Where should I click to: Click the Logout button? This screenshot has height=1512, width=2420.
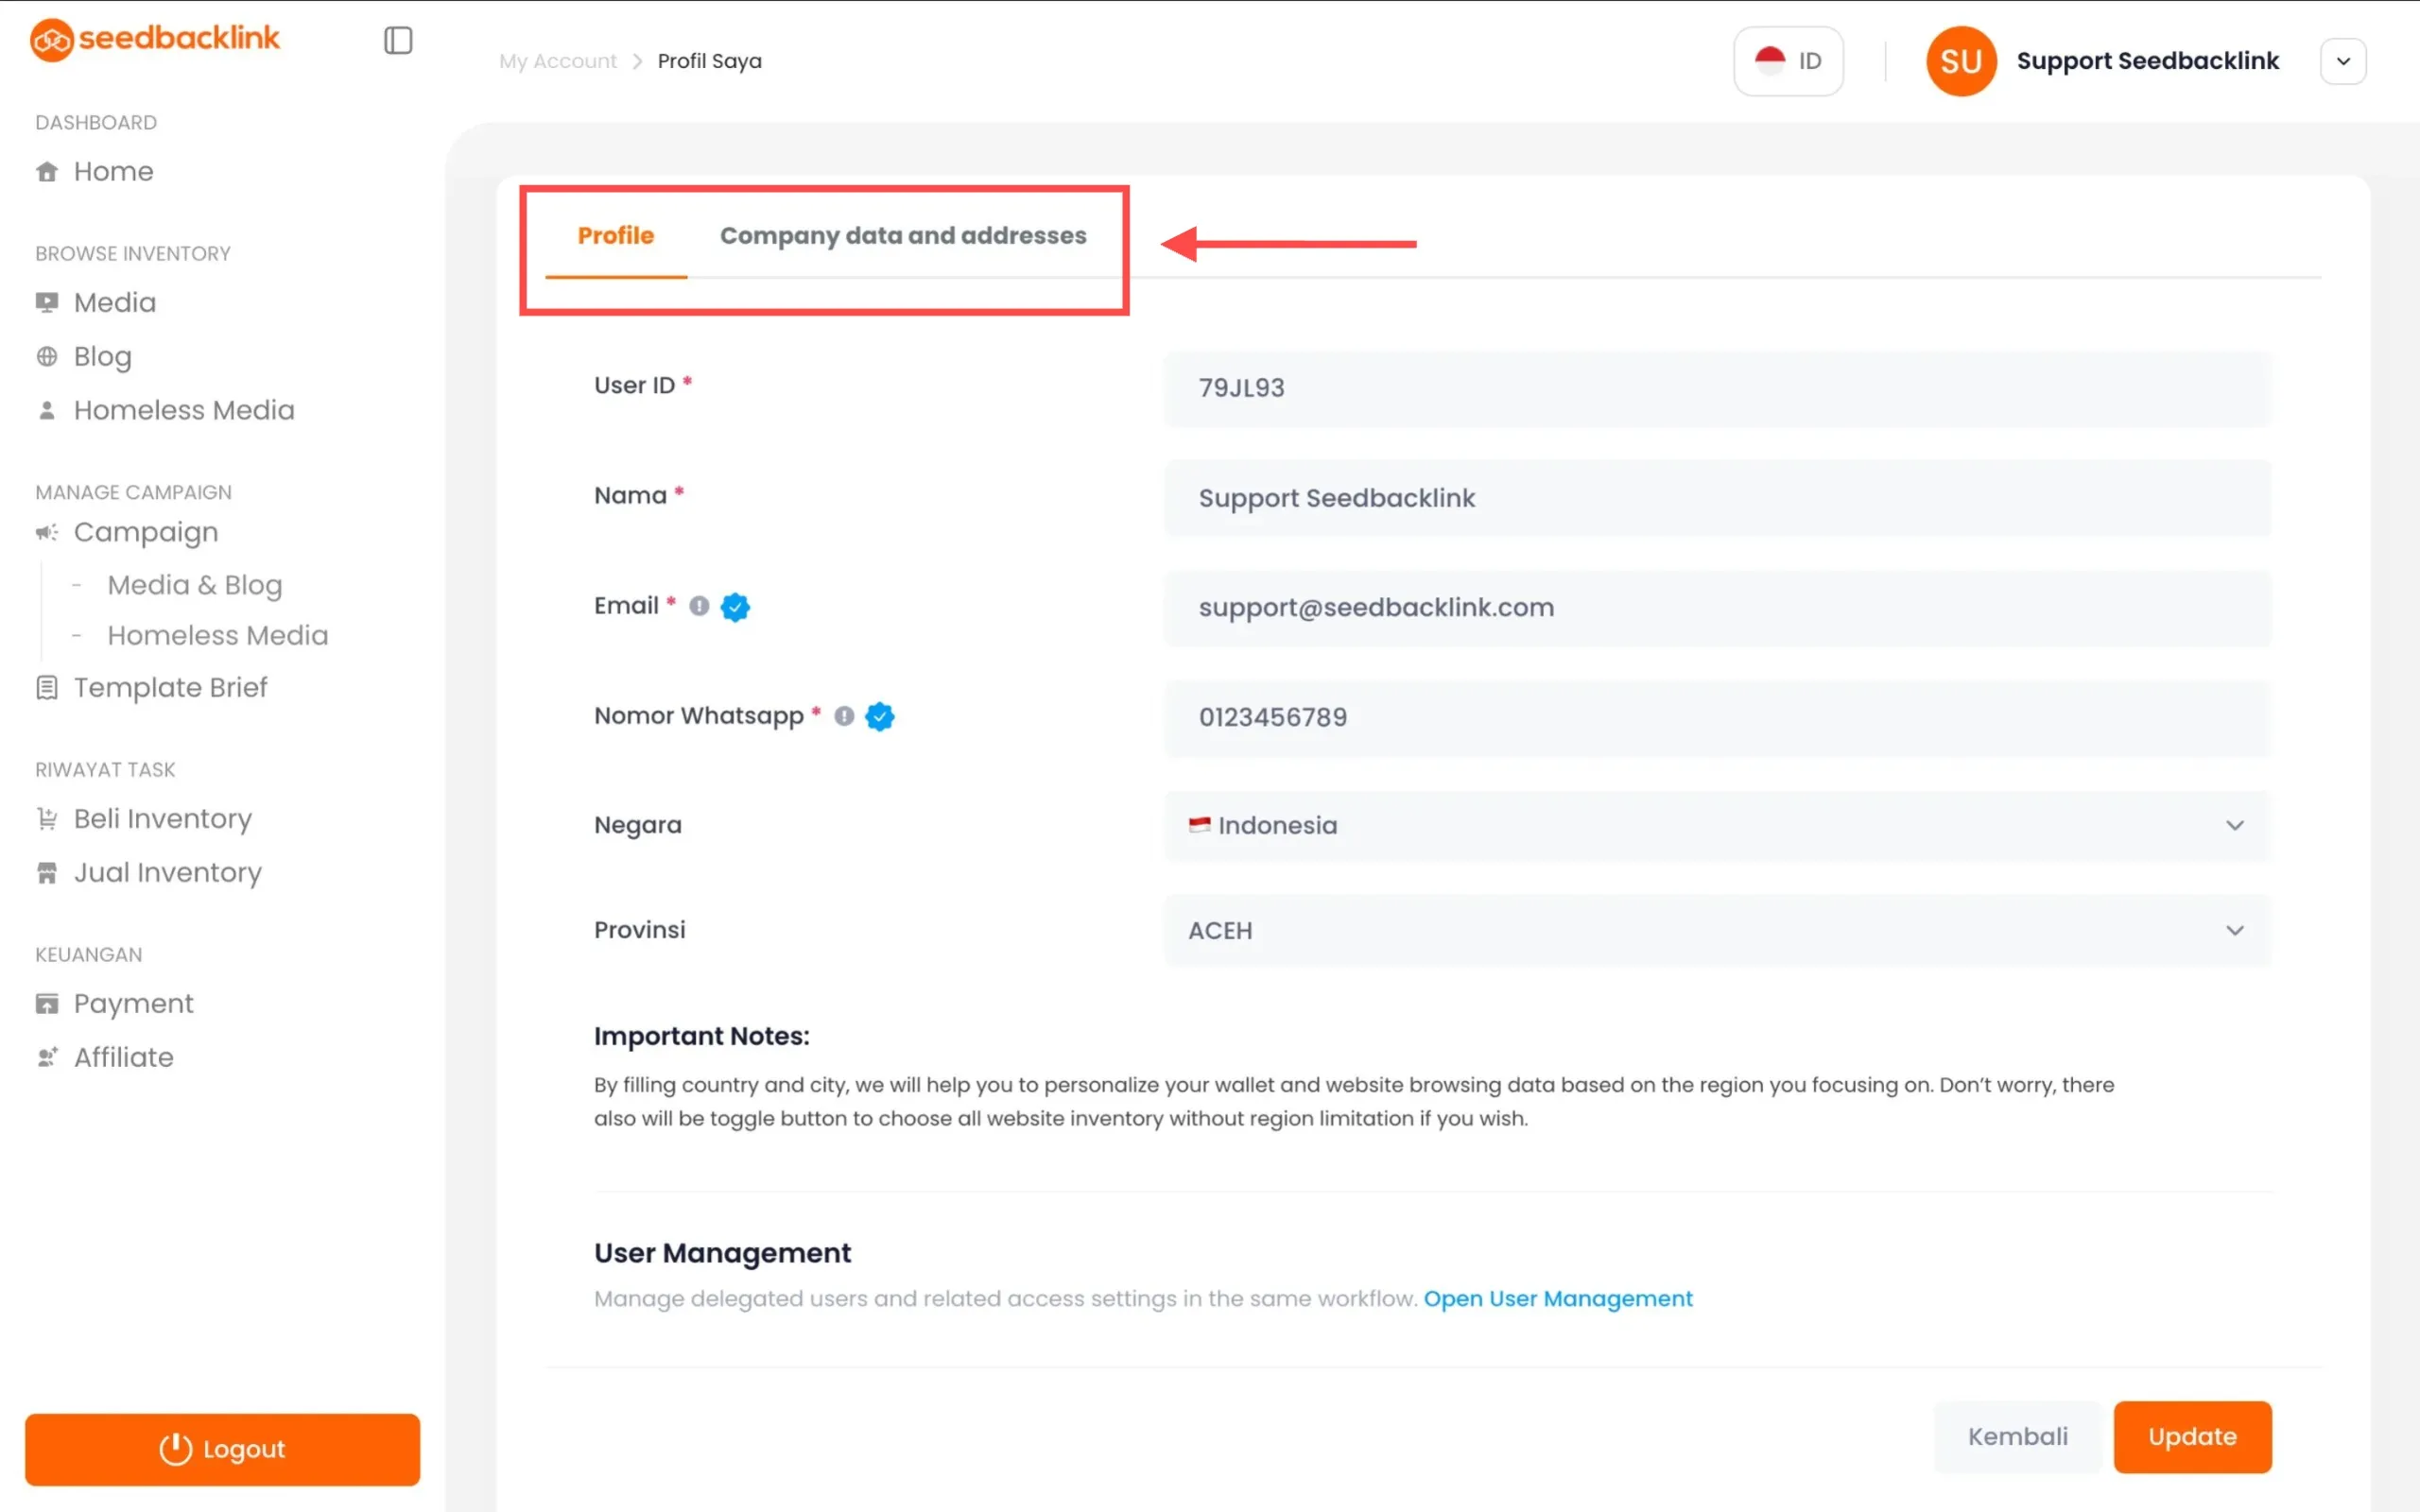coord(222,1449)
